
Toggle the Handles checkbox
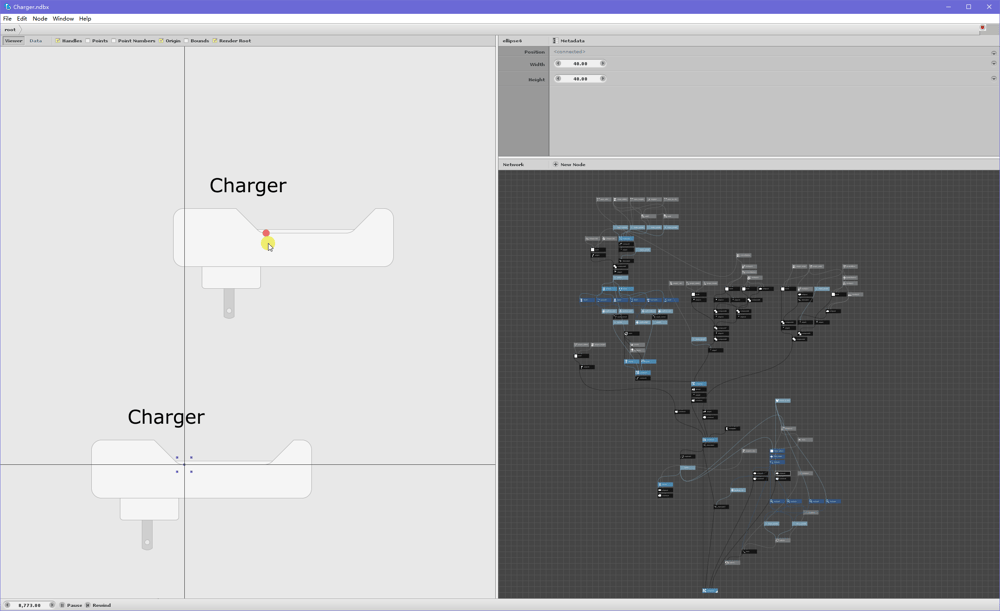[57, 41]
